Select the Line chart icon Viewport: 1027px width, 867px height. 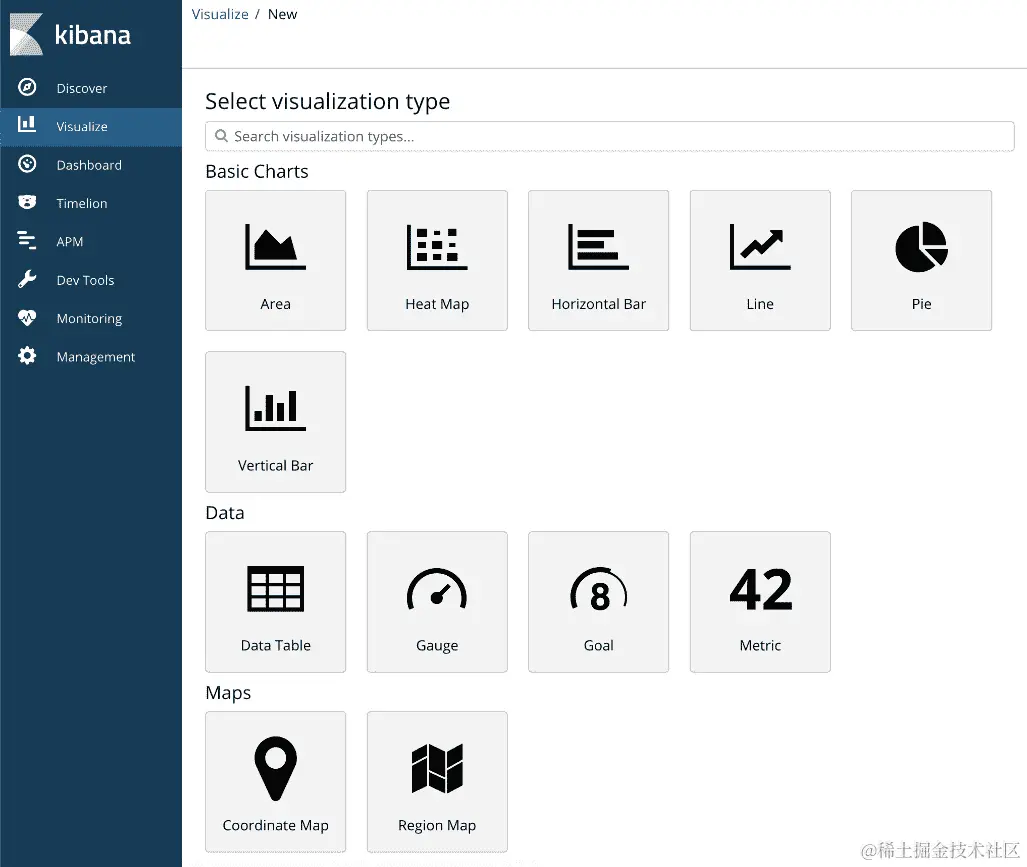coord(760,246)
